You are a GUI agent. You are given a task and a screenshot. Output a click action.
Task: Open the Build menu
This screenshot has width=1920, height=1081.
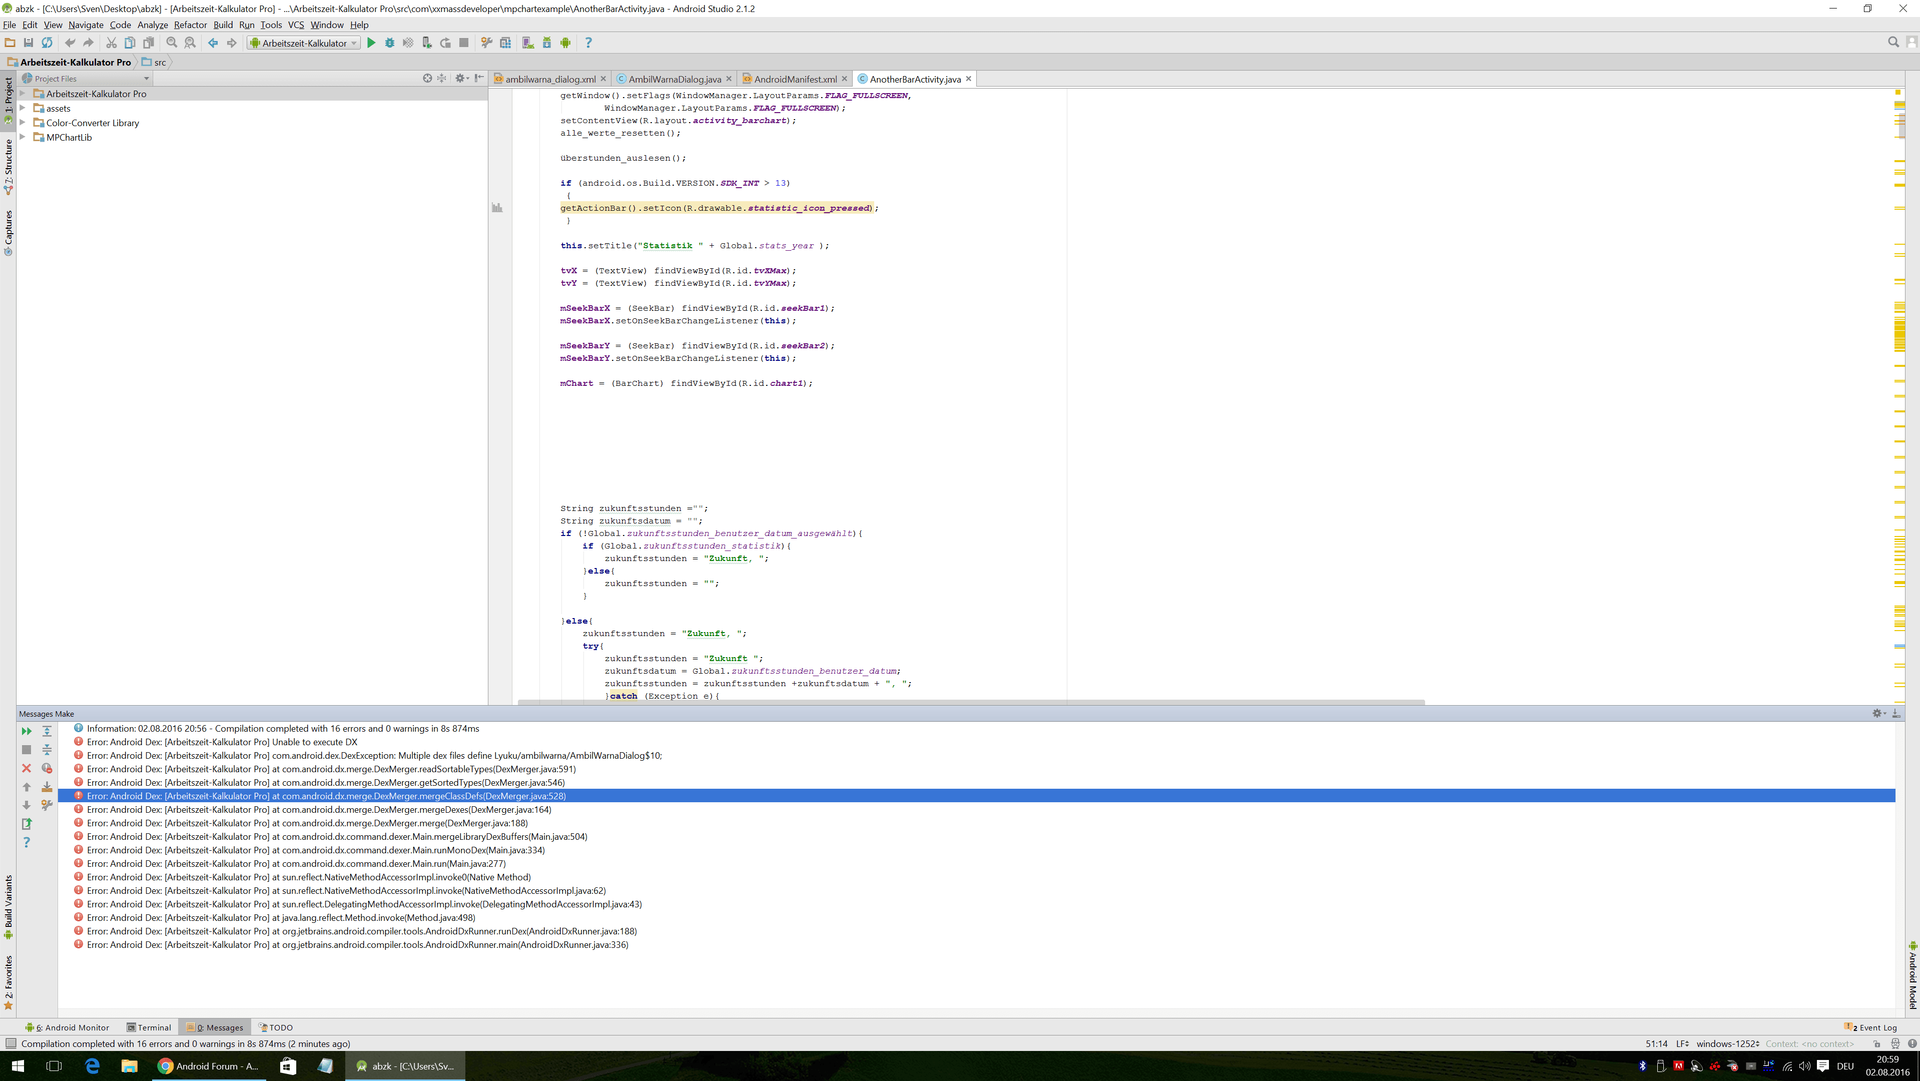(x=223, y=25)
